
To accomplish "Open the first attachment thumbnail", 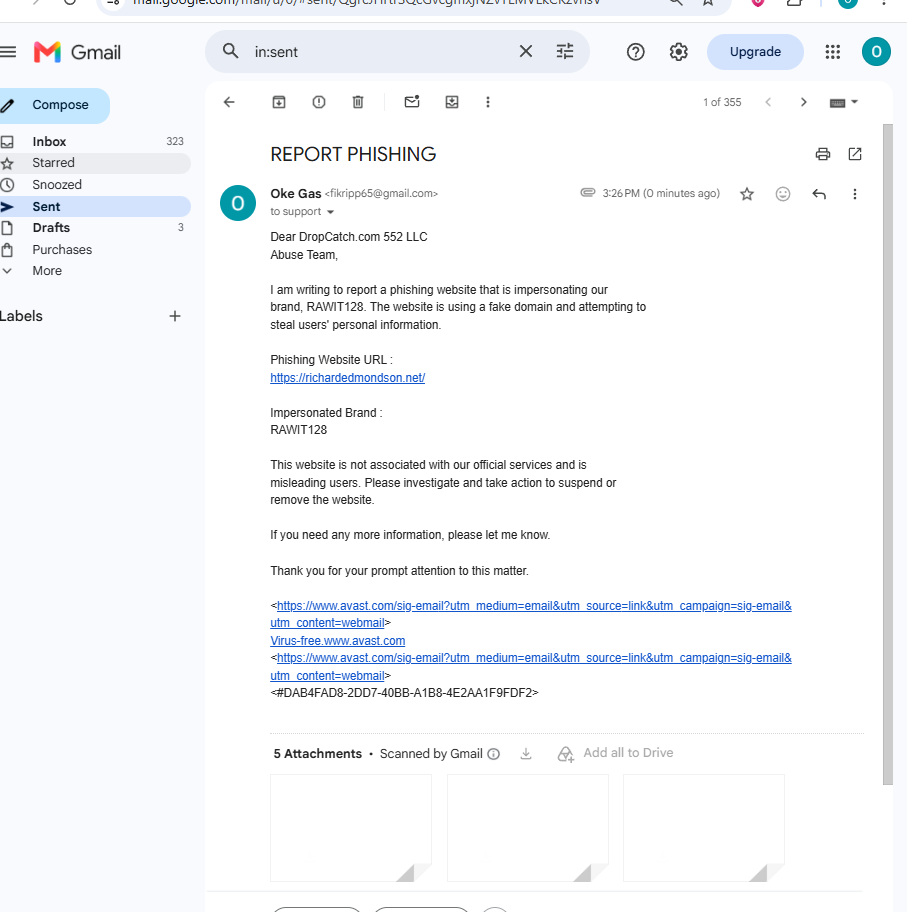I will (x=351, y=828).
